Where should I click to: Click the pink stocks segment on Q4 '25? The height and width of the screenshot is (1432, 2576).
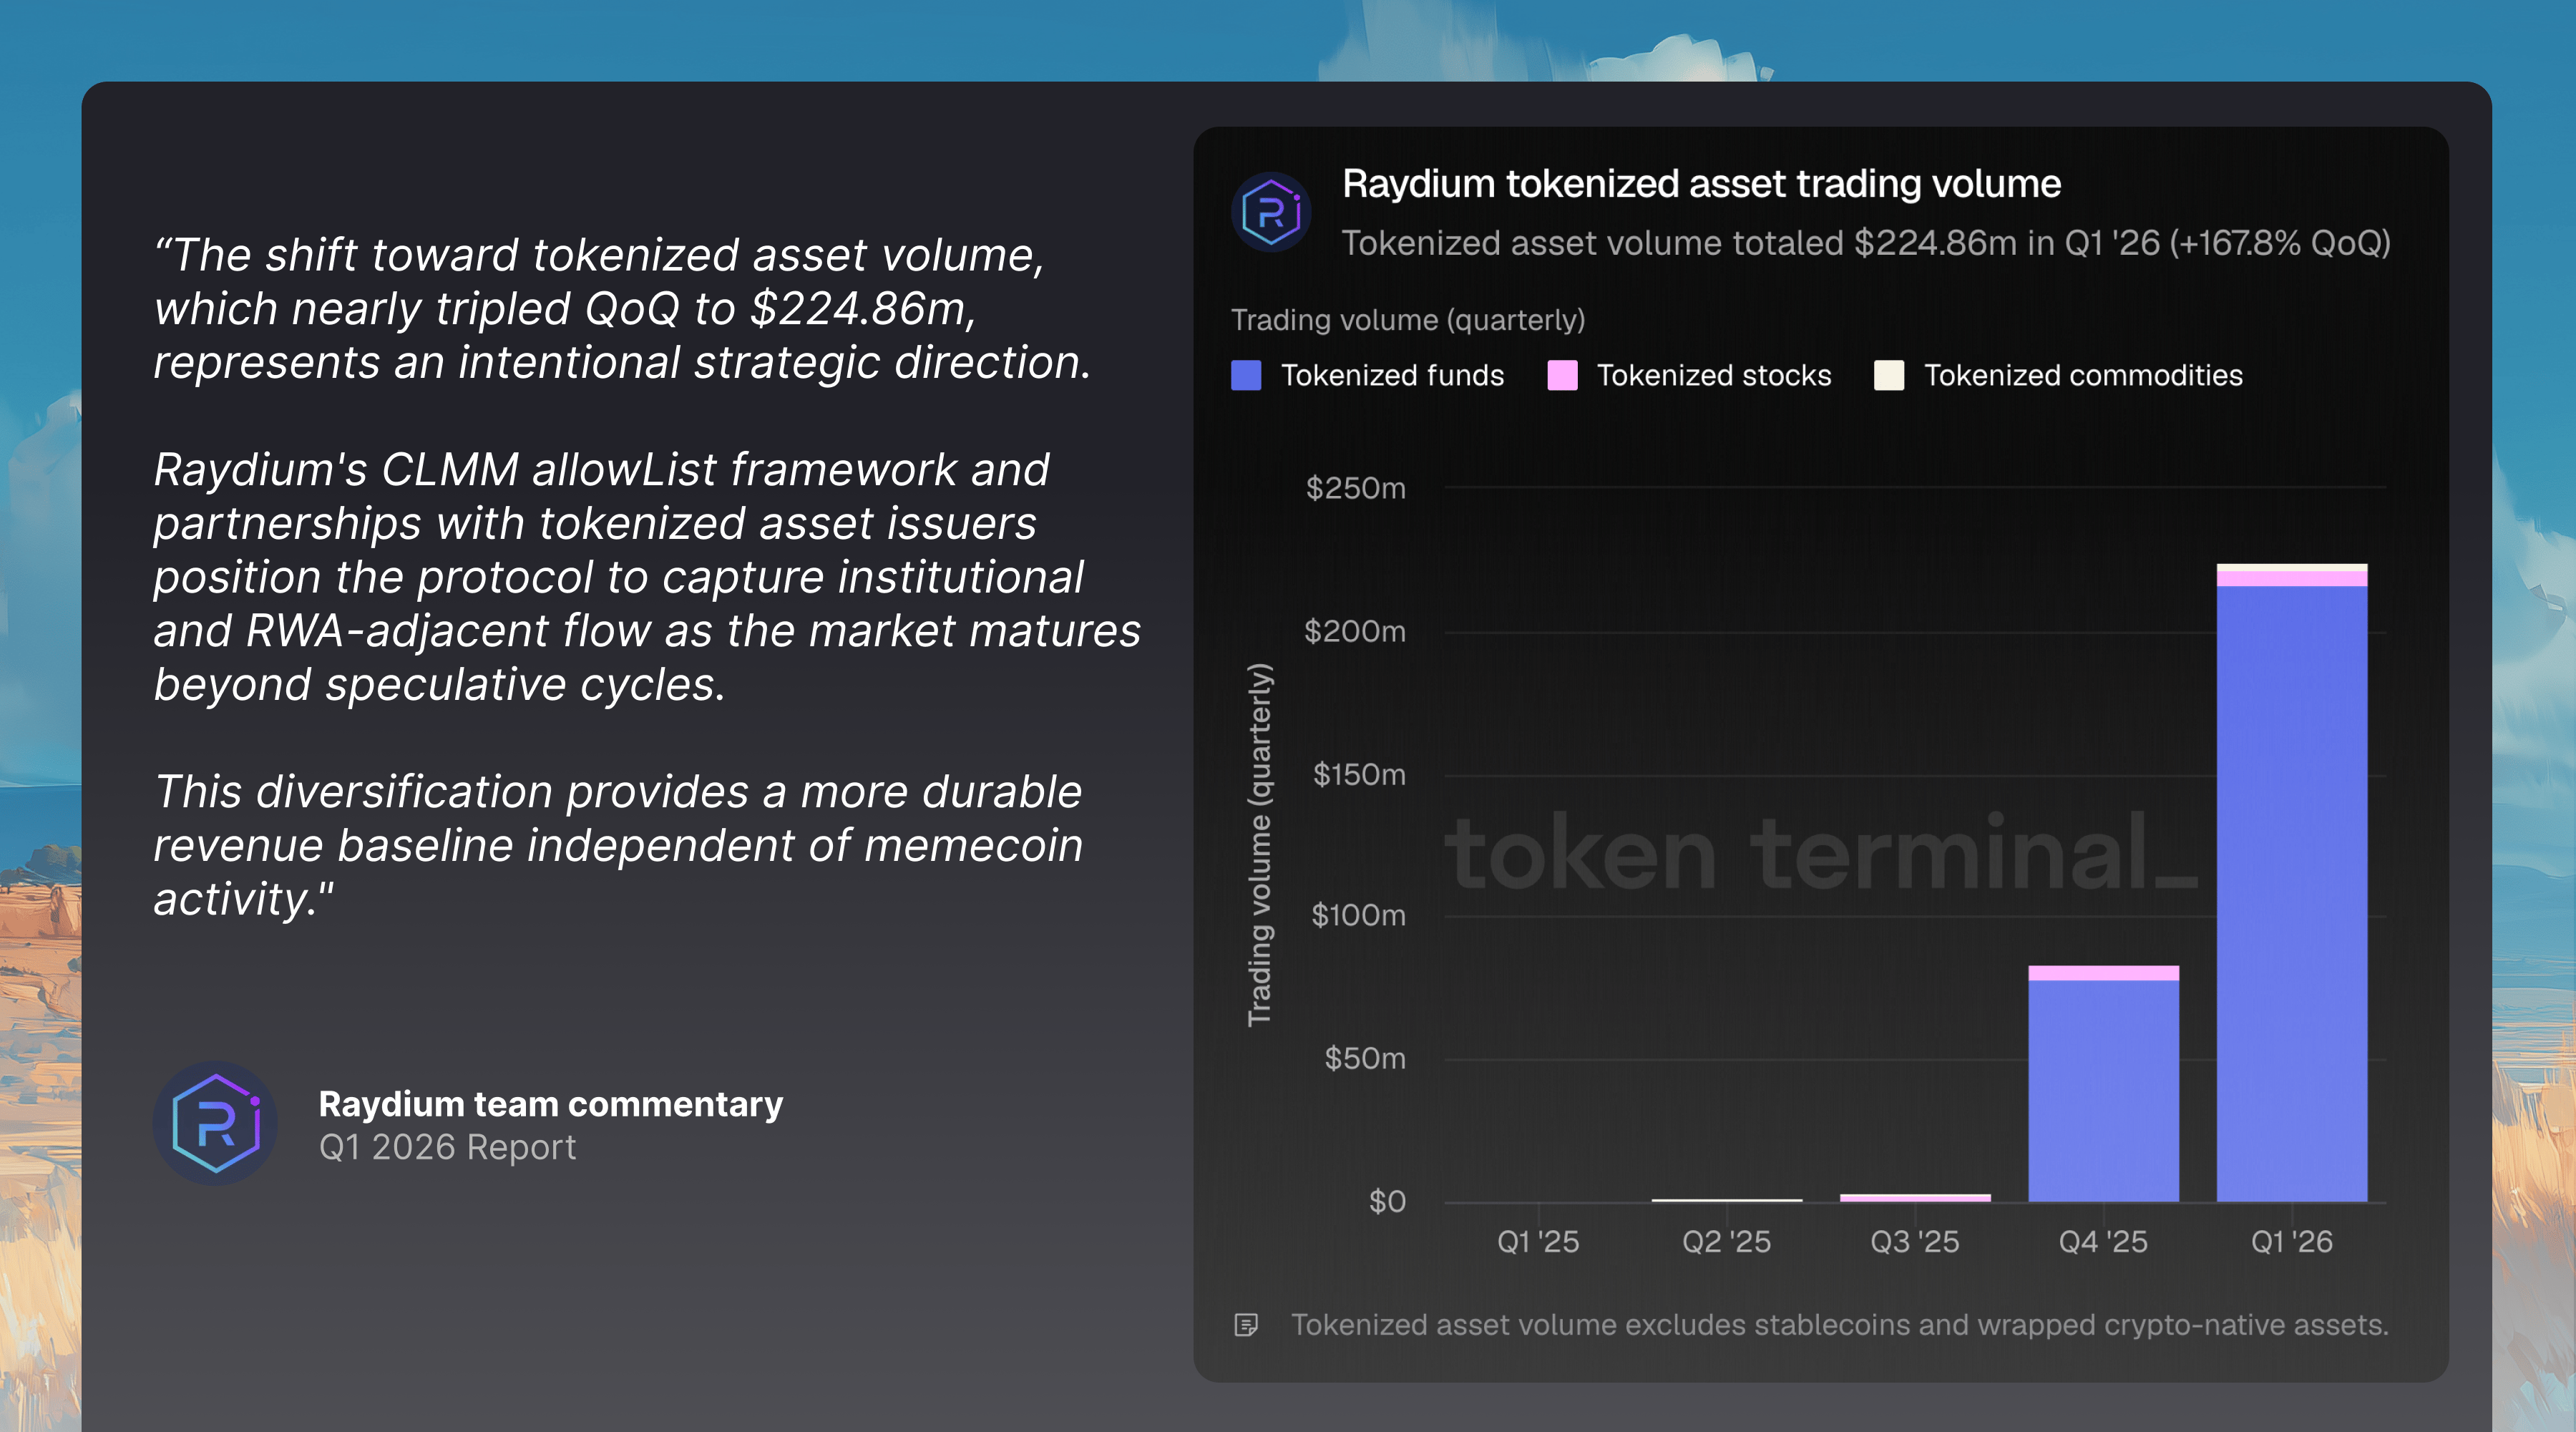coord(2103,973)
